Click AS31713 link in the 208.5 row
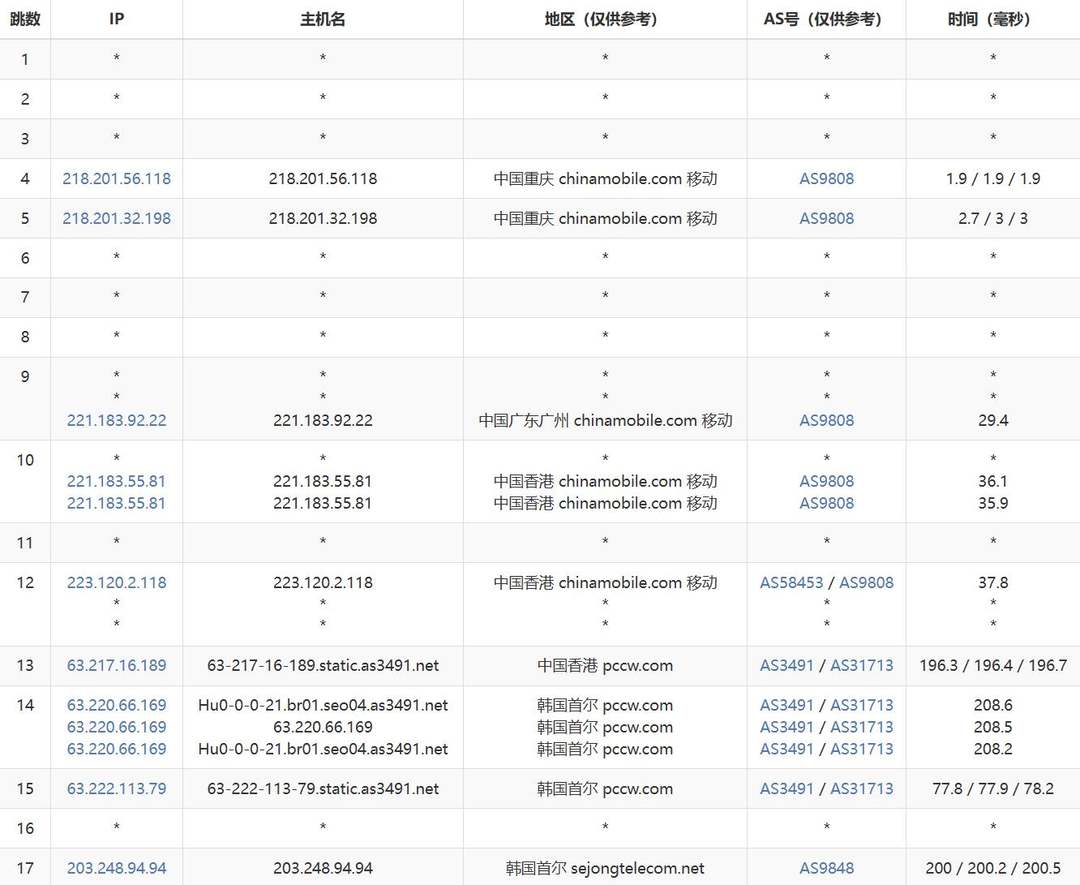The width and height of the screenshot is (1080, 885). point(862,727)
